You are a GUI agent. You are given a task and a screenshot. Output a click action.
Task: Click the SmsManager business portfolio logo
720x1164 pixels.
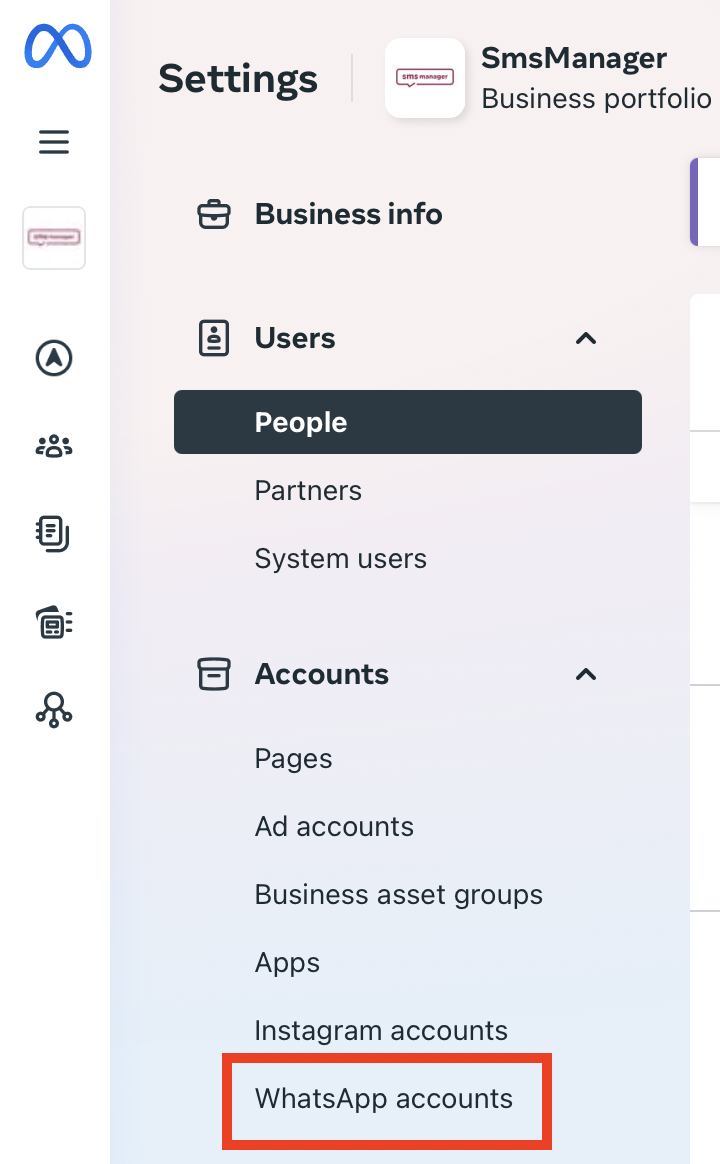click(425, 78)
